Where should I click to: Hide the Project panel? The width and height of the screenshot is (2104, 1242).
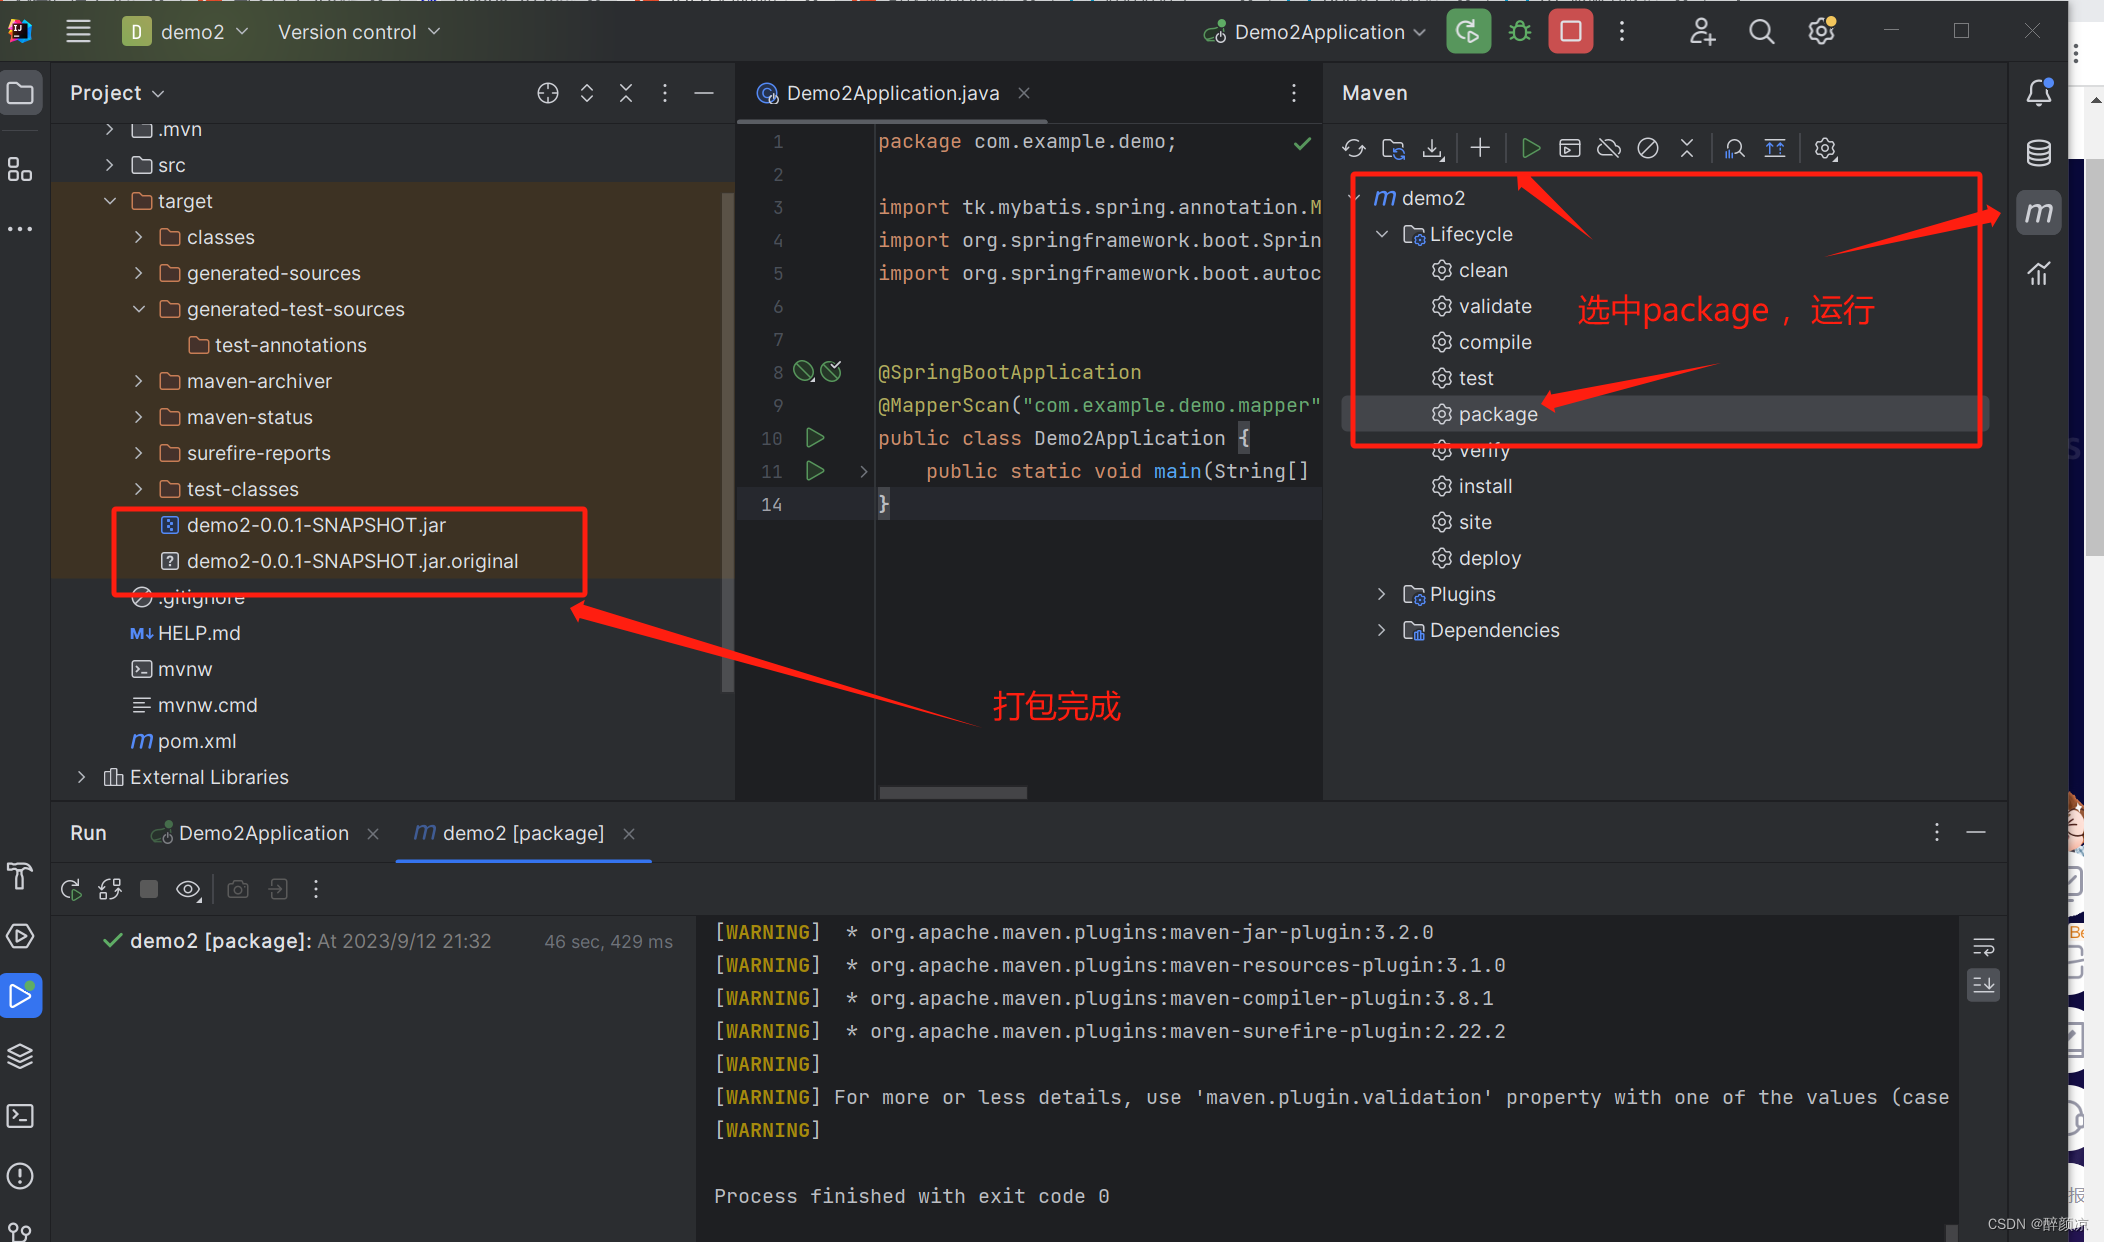click(704, 93)
